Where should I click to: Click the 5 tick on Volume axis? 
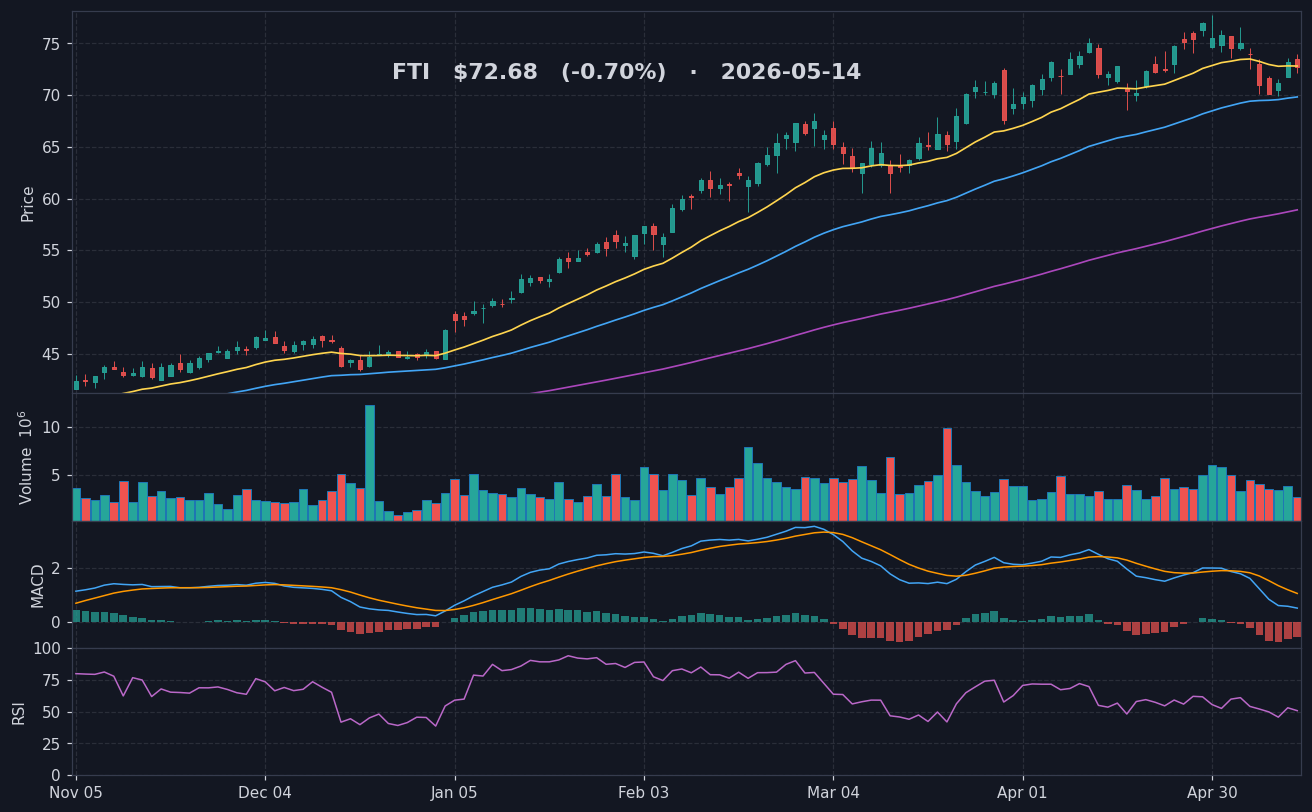pyautogui.click(x=58, y=476)
